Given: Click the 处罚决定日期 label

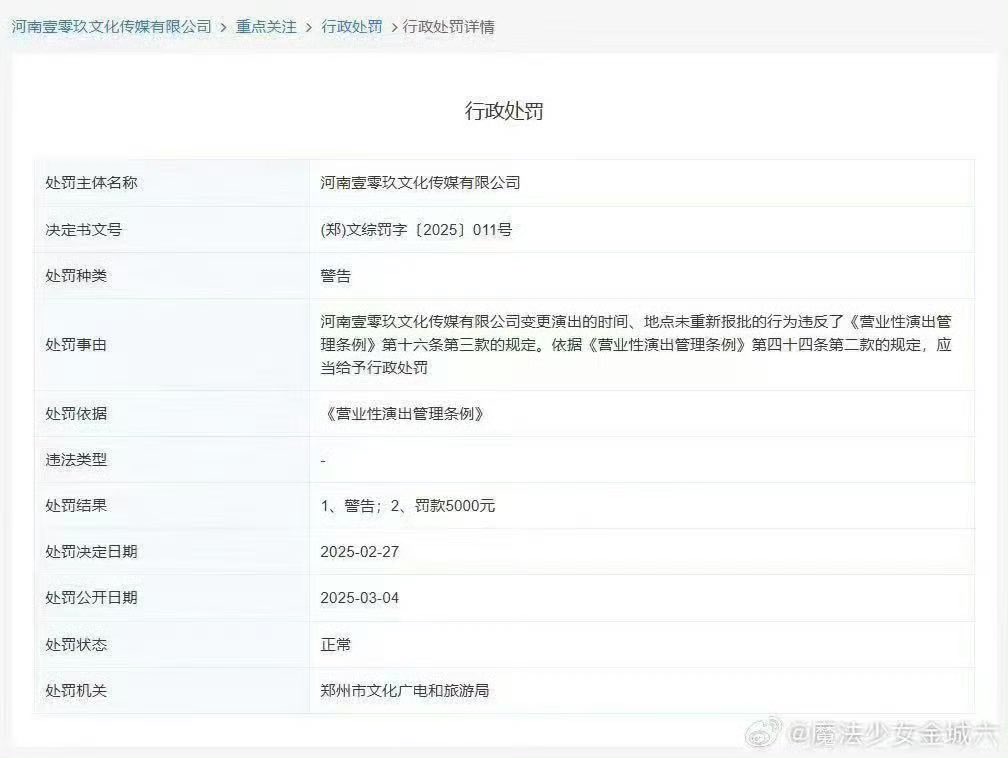Looking at the screenshot, I should point(91,552).
